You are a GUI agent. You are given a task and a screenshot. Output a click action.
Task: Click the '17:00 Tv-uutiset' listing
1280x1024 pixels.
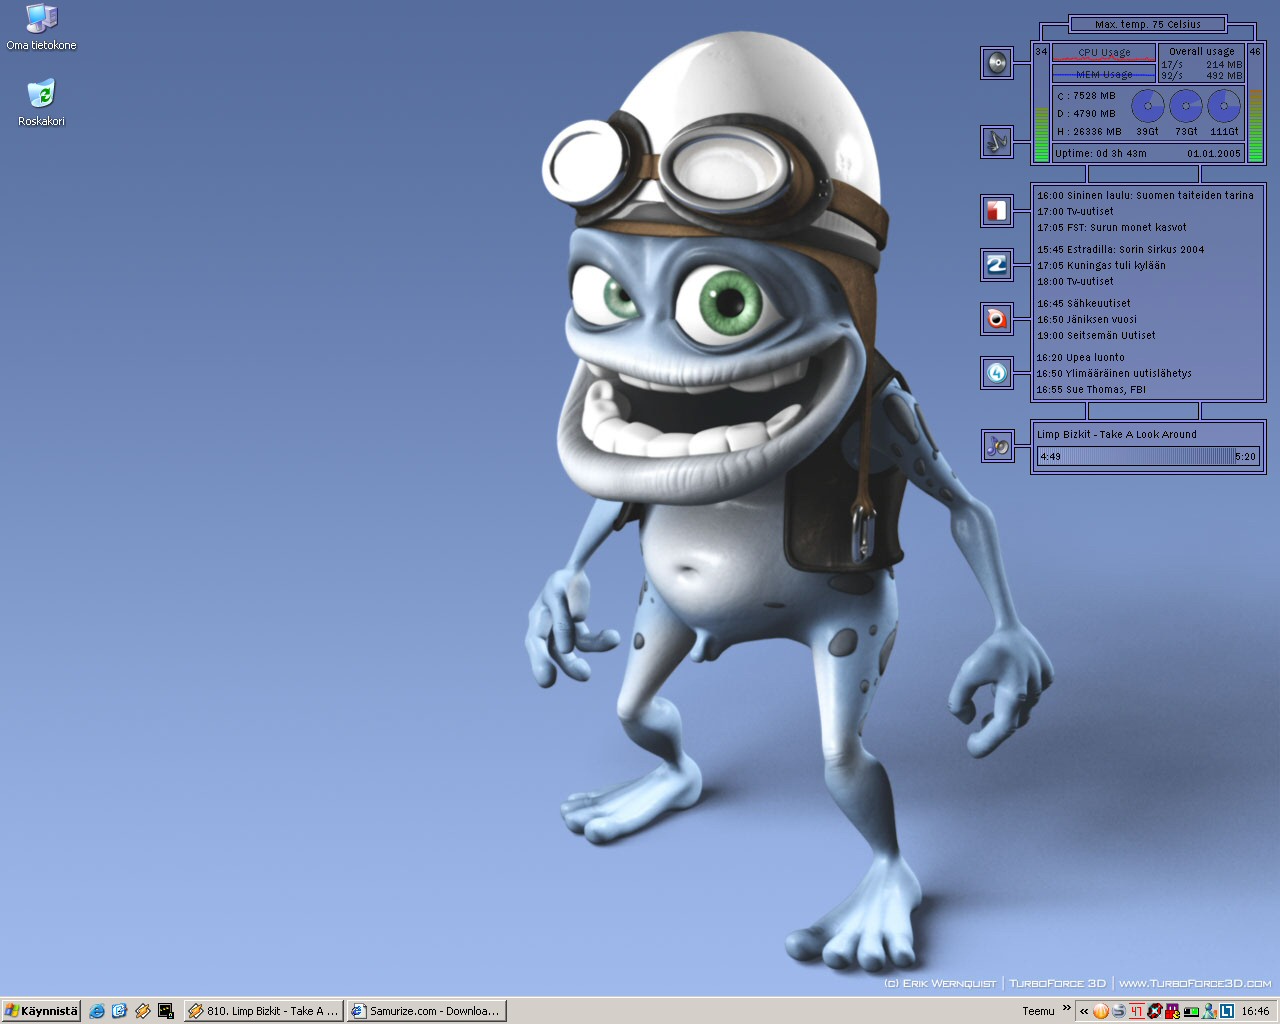(1075, 211)
